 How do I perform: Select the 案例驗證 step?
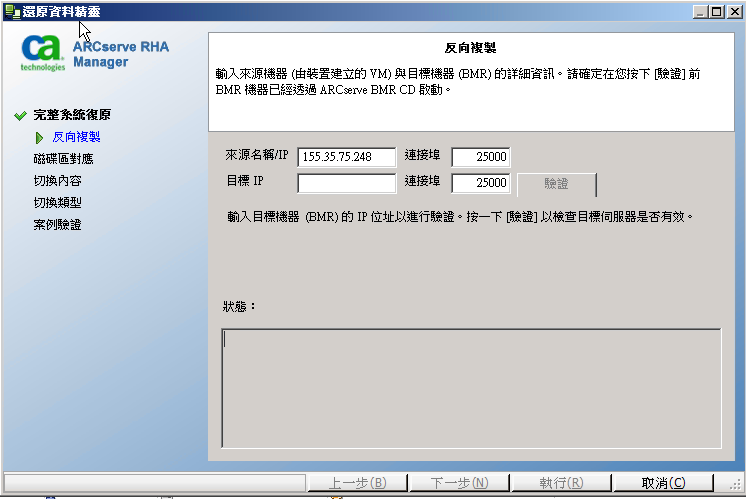58,225
